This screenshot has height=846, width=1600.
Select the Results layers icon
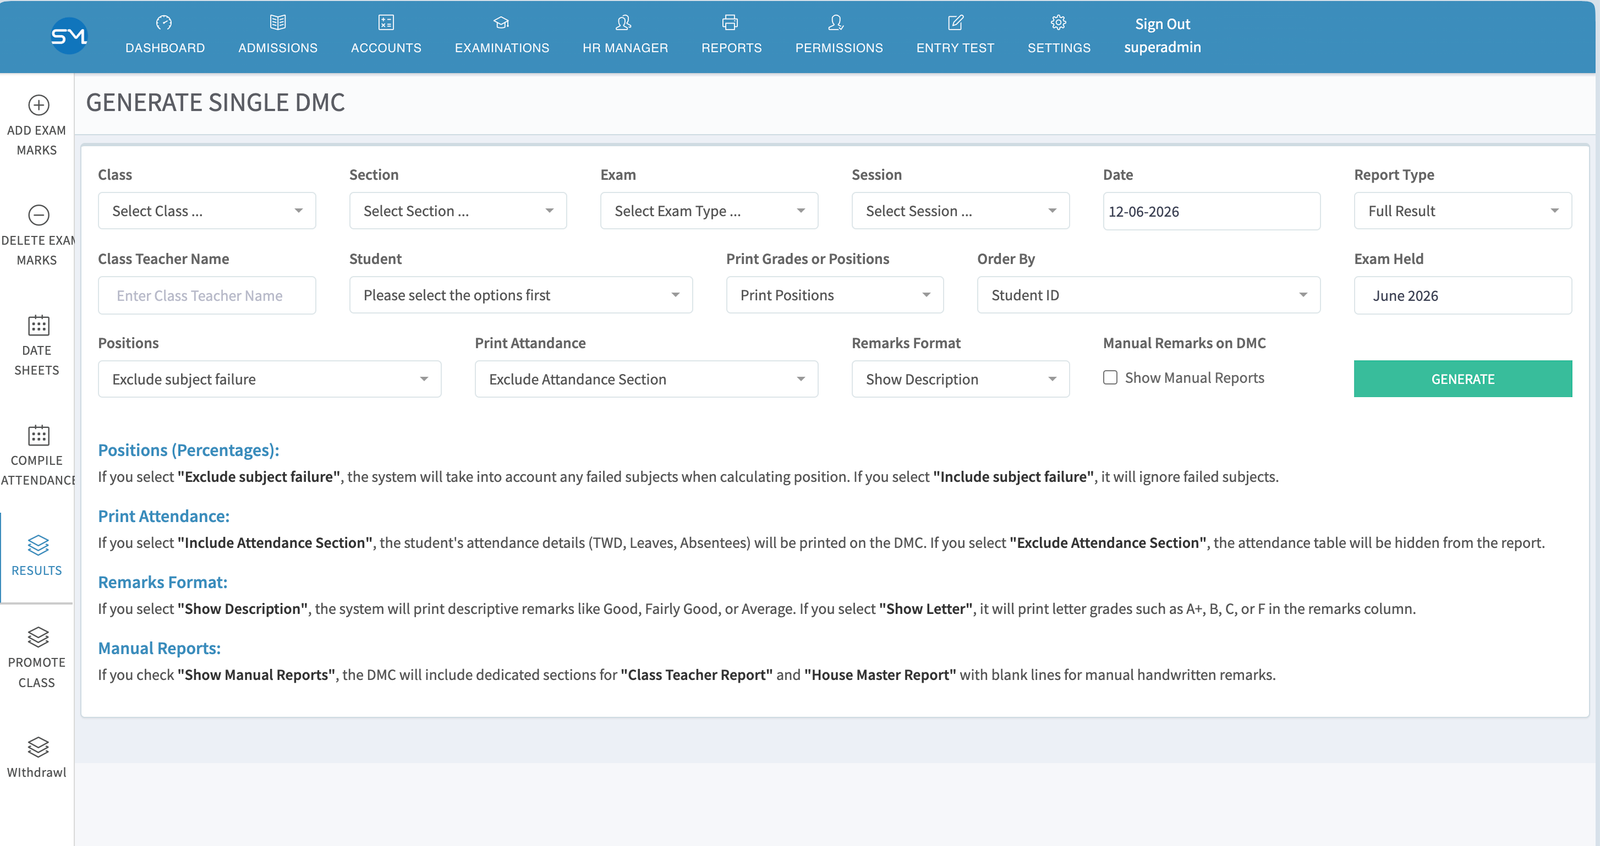38,545
